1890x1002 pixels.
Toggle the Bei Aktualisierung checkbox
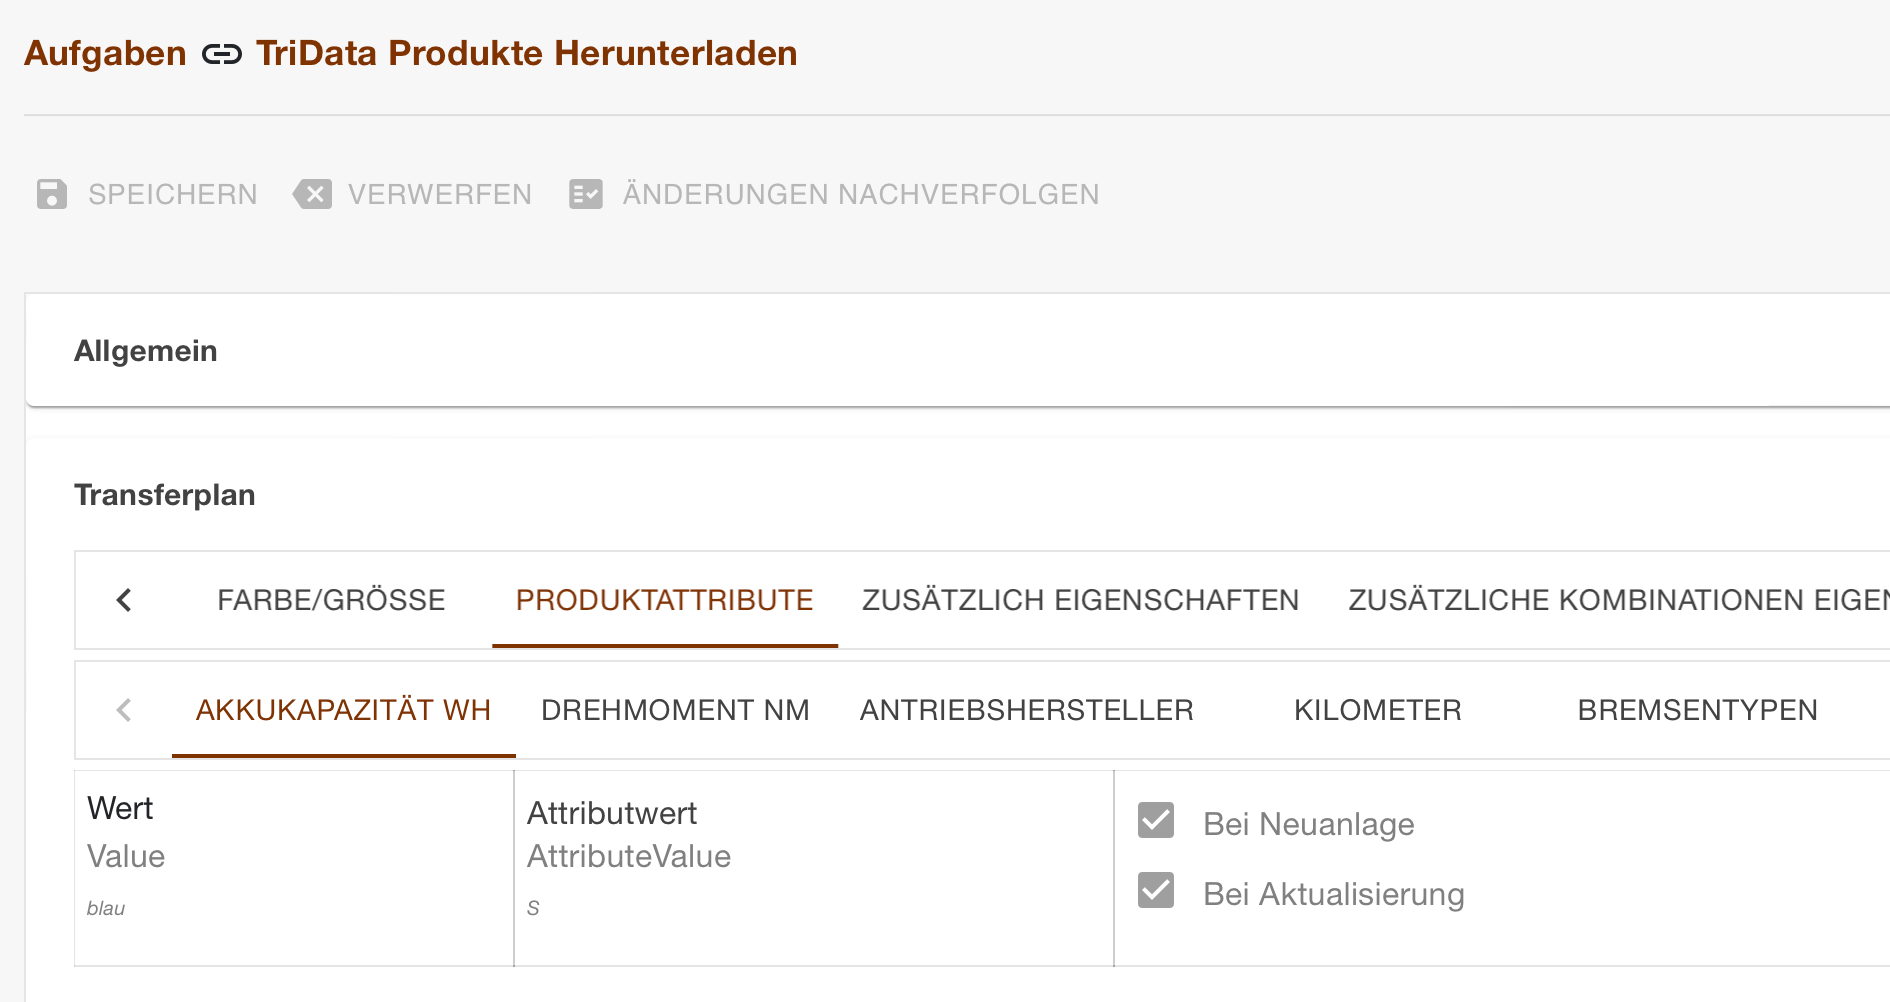(x=1156, y=890)
